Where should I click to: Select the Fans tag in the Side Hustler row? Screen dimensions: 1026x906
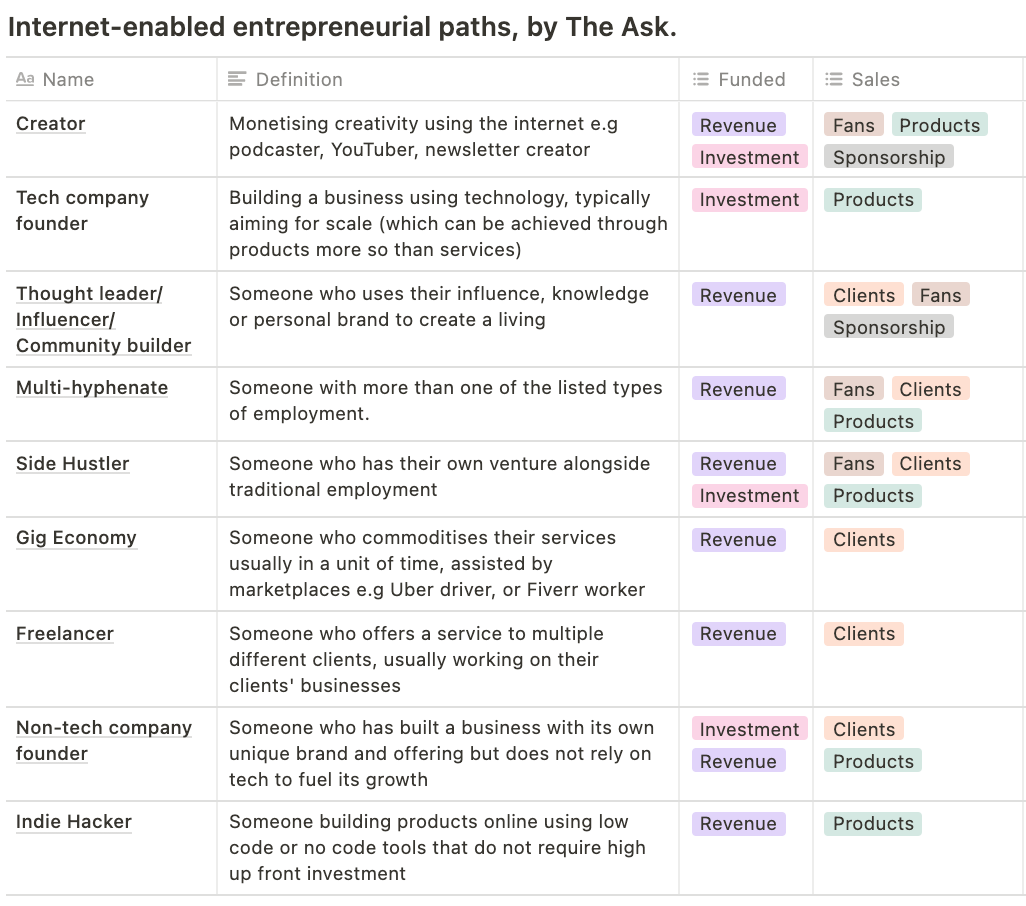[853, 463]
